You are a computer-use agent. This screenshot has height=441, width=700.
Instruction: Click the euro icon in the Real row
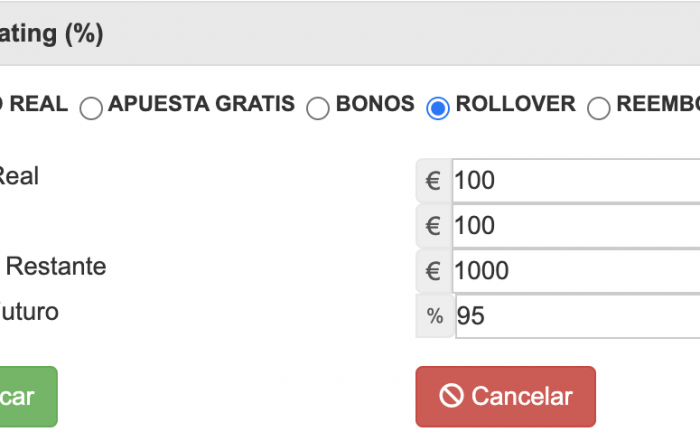click(433, 181)
